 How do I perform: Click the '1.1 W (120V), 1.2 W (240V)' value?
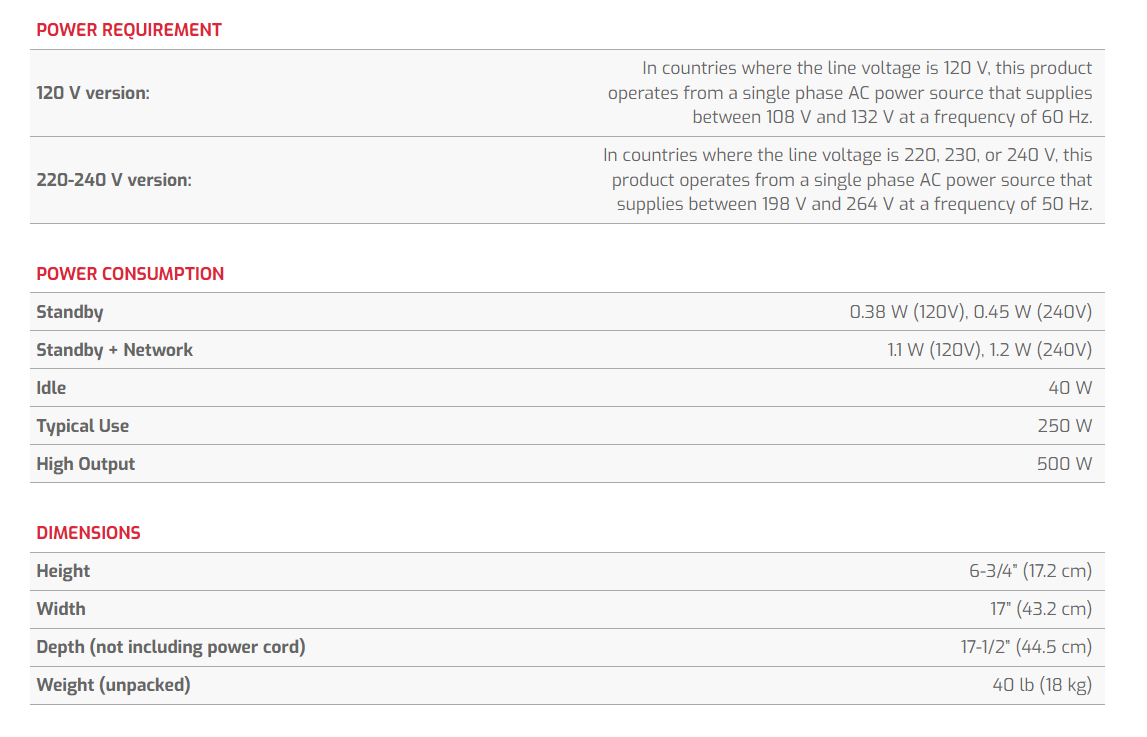coord(989,350)
